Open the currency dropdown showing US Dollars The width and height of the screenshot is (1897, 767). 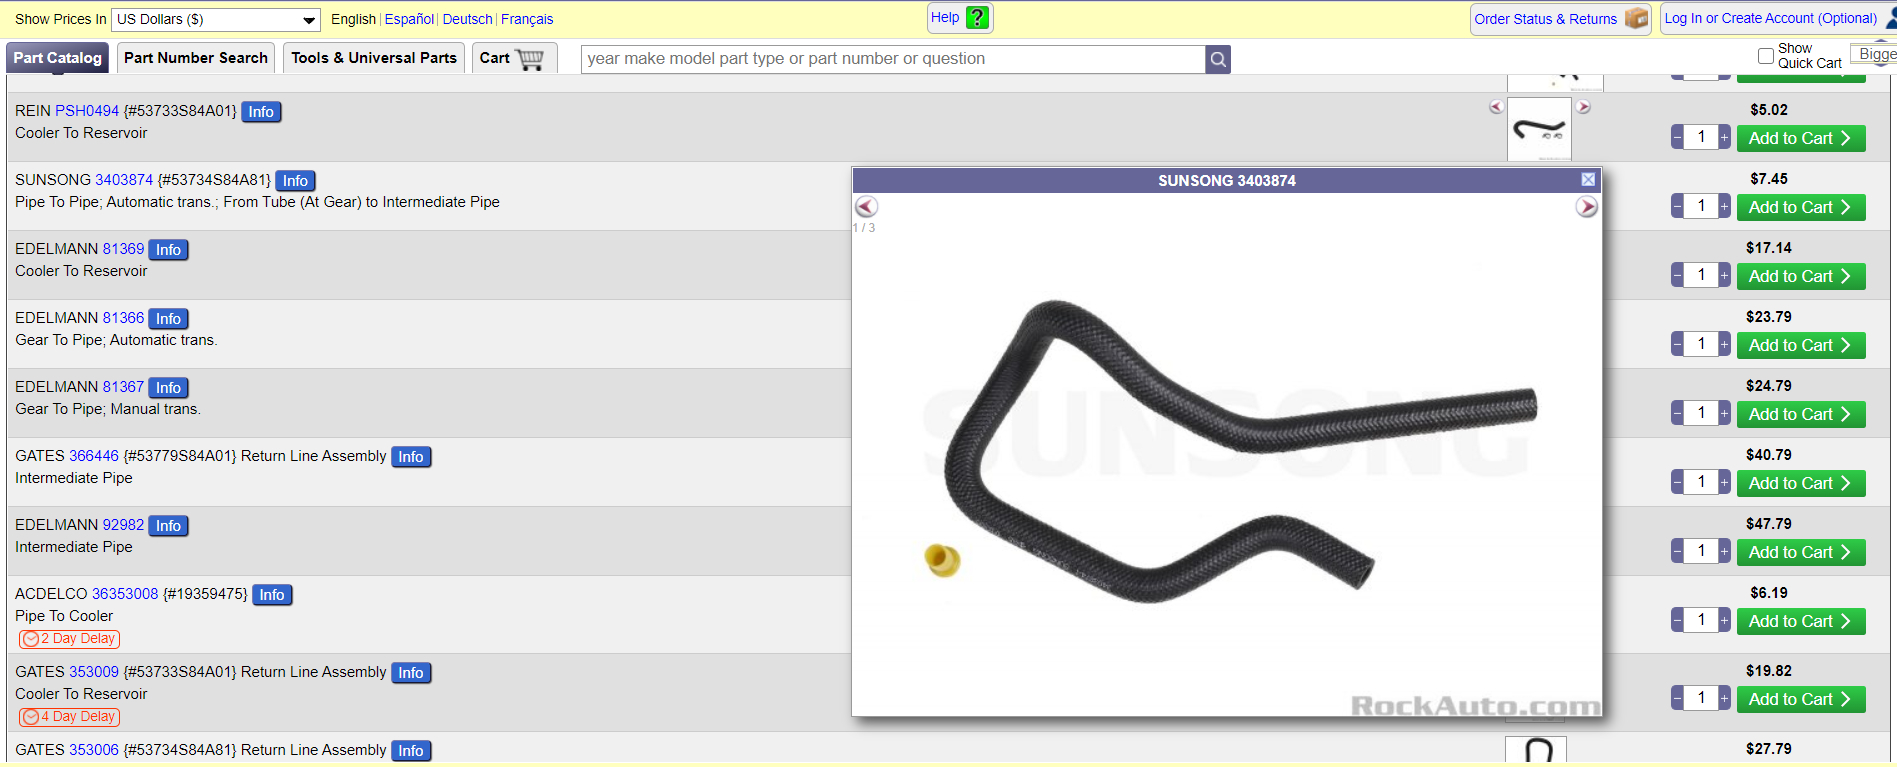[216, 19]
